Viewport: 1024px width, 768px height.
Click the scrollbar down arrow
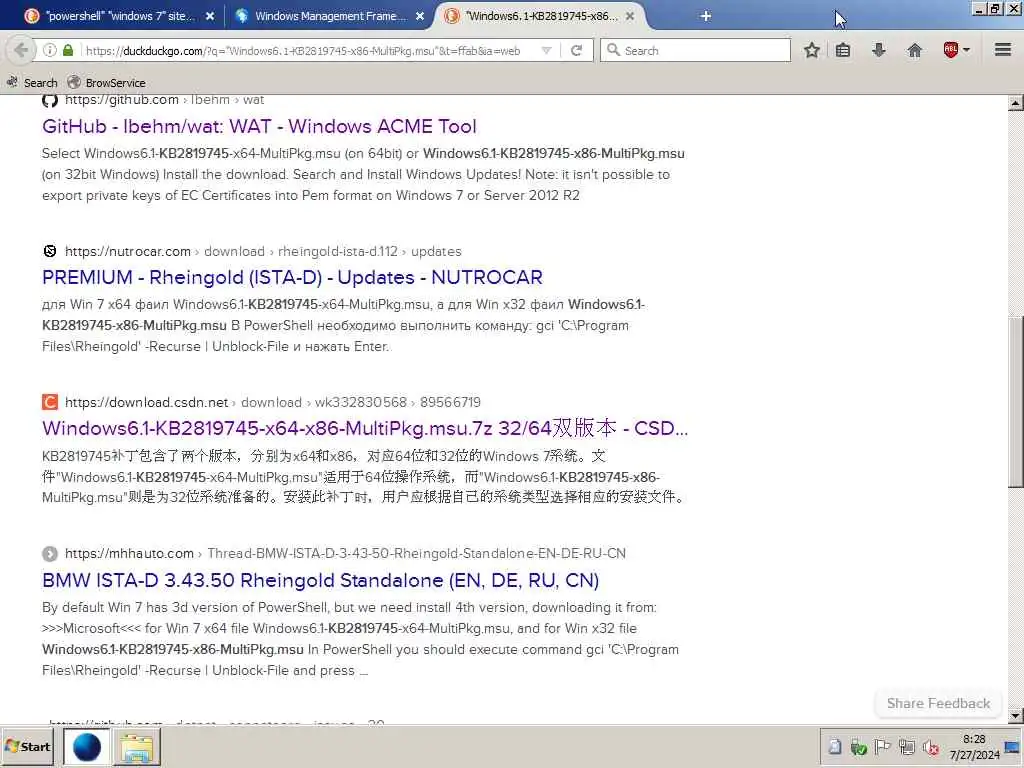coord(1015,716)
